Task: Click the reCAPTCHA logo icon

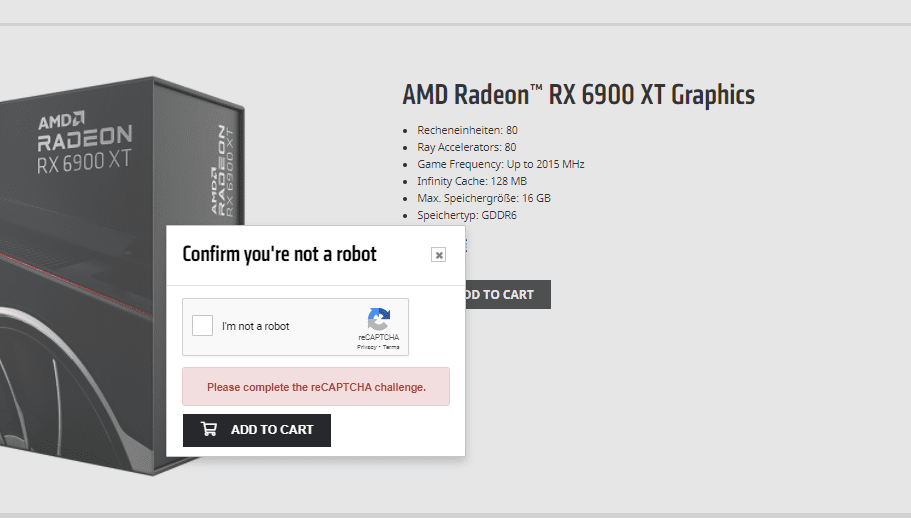Action: tap(379, 319)
